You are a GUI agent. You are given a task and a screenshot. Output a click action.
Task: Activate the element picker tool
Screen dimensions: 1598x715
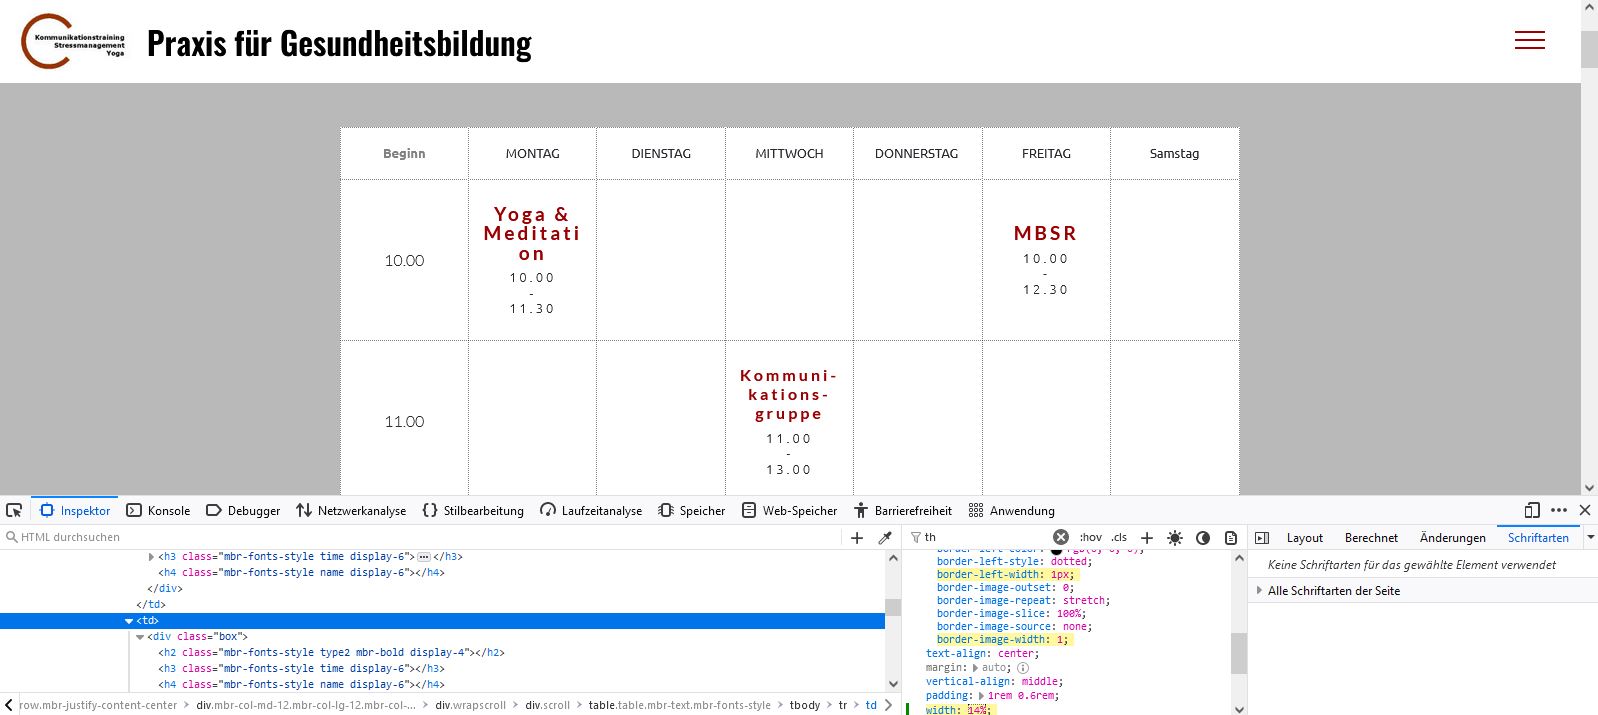tap(14, 510)
